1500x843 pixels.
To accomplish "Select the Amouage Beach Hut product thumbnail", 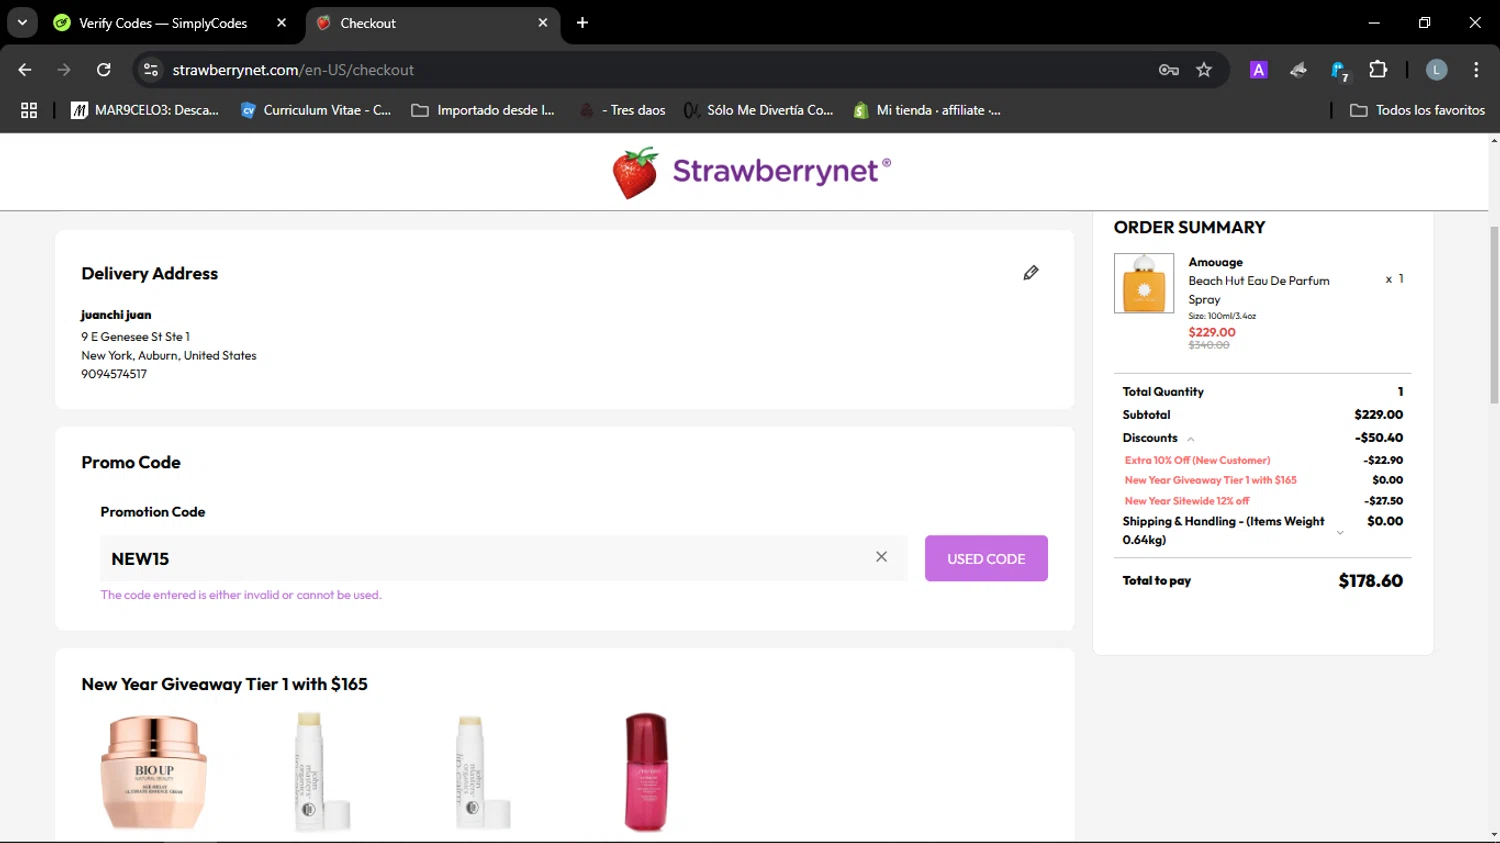I will pos(1144,283).
